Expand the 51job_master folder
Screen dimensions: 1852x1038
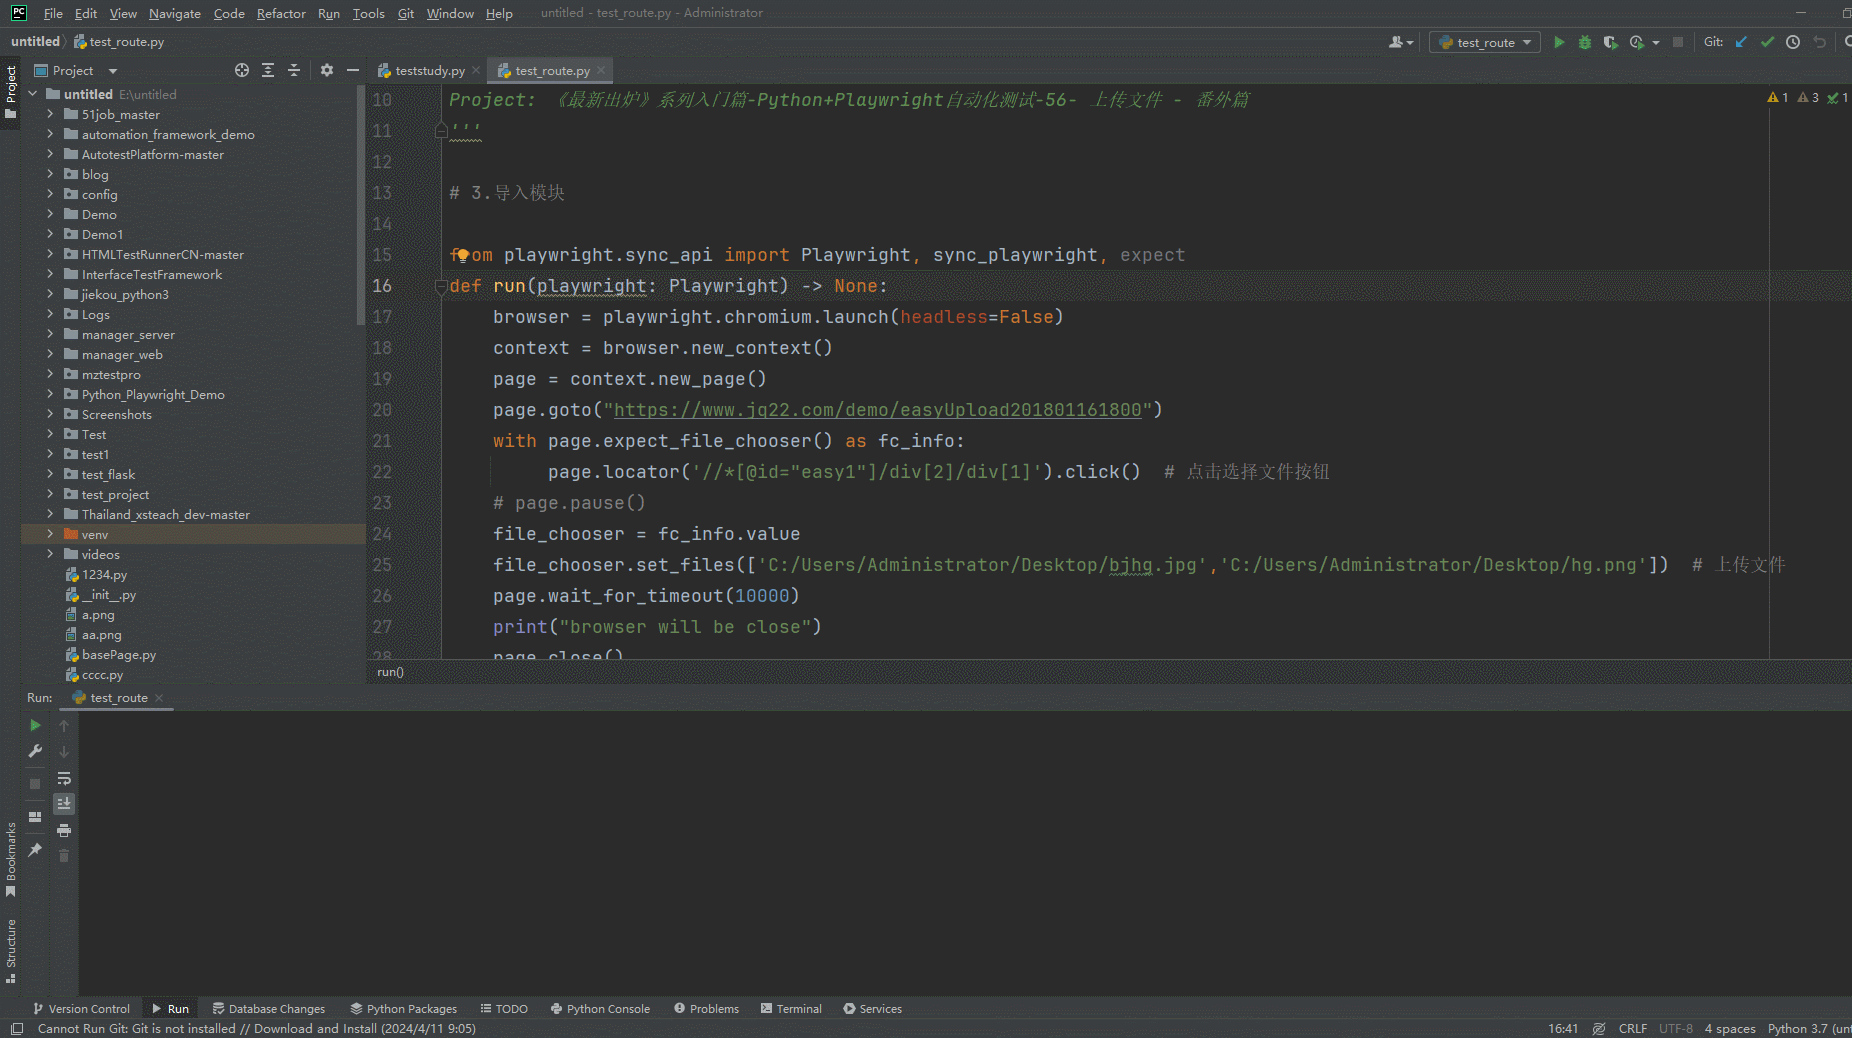pyautogui.click(x=50, y=114)
